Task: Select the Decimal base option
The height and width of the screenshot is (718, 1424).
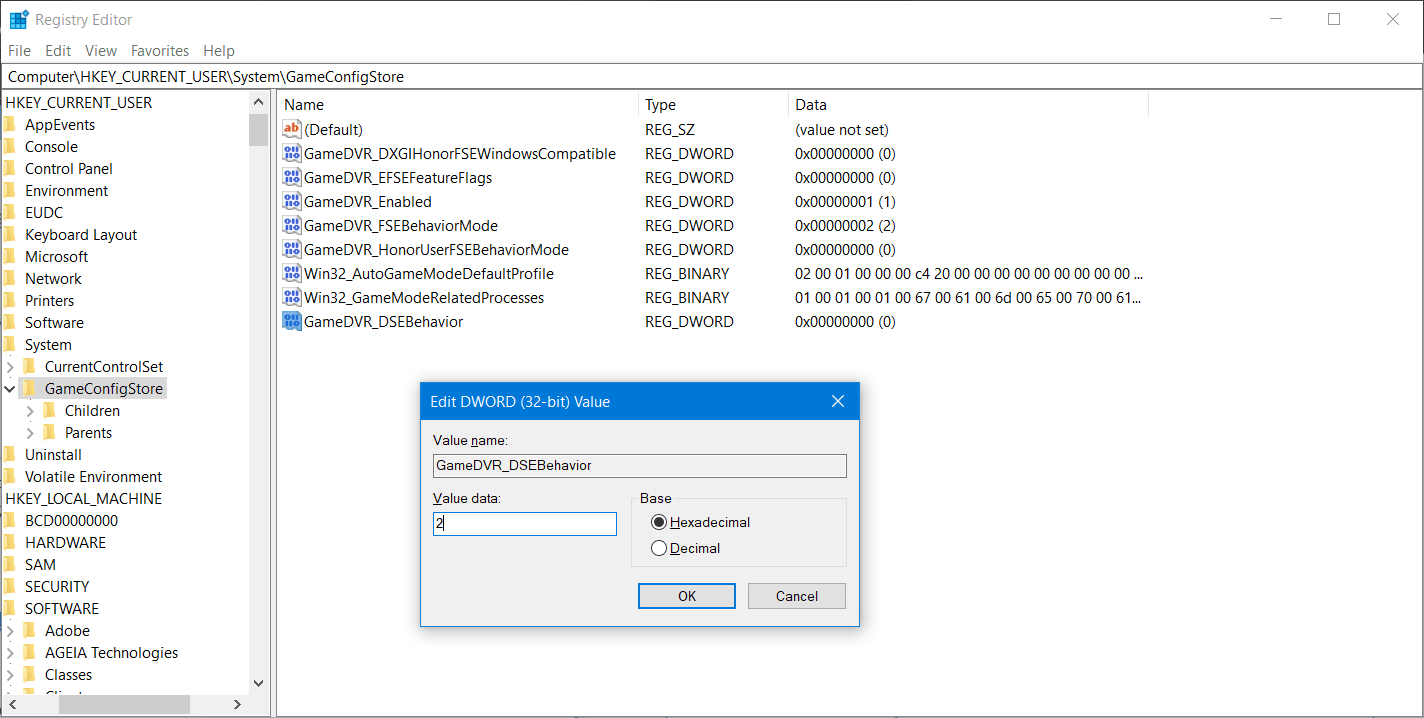Action: tap(659, 548)
